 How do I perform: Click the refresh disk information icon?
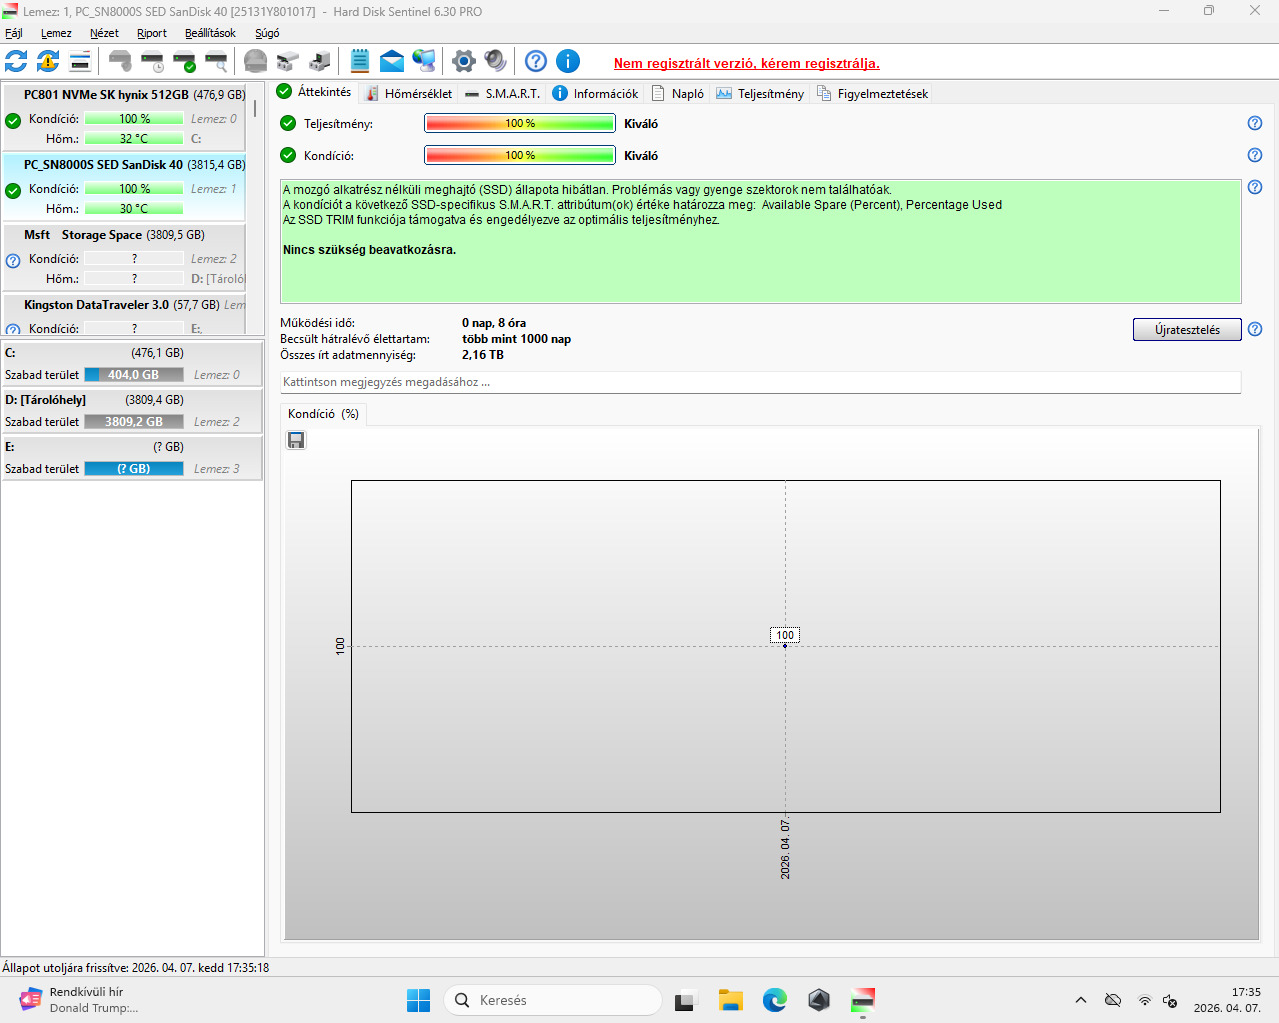[x=16, y=61]
